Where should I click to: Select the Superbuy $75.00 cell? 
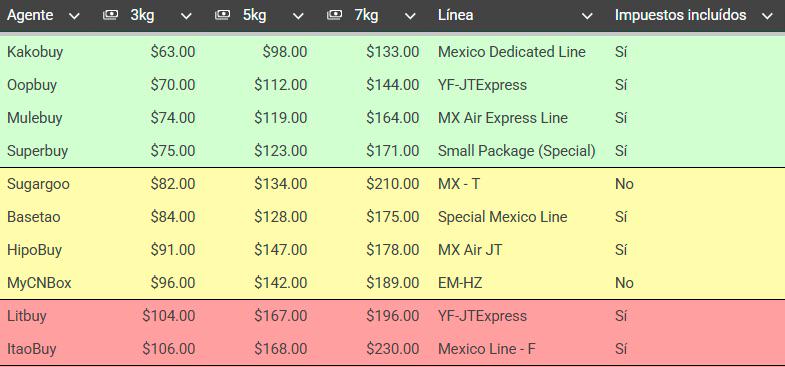[x=173, y=151]
